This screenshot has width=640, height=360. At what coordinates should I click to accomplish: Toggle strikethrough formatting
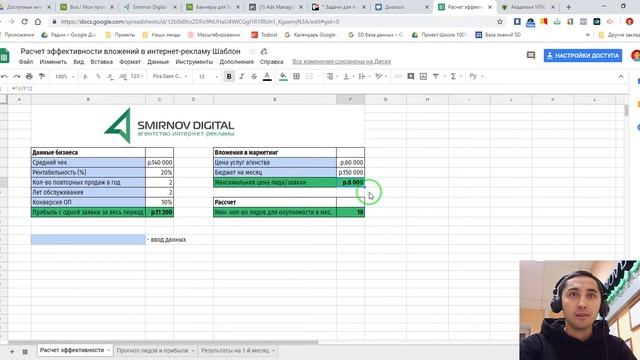pos(254,76)
